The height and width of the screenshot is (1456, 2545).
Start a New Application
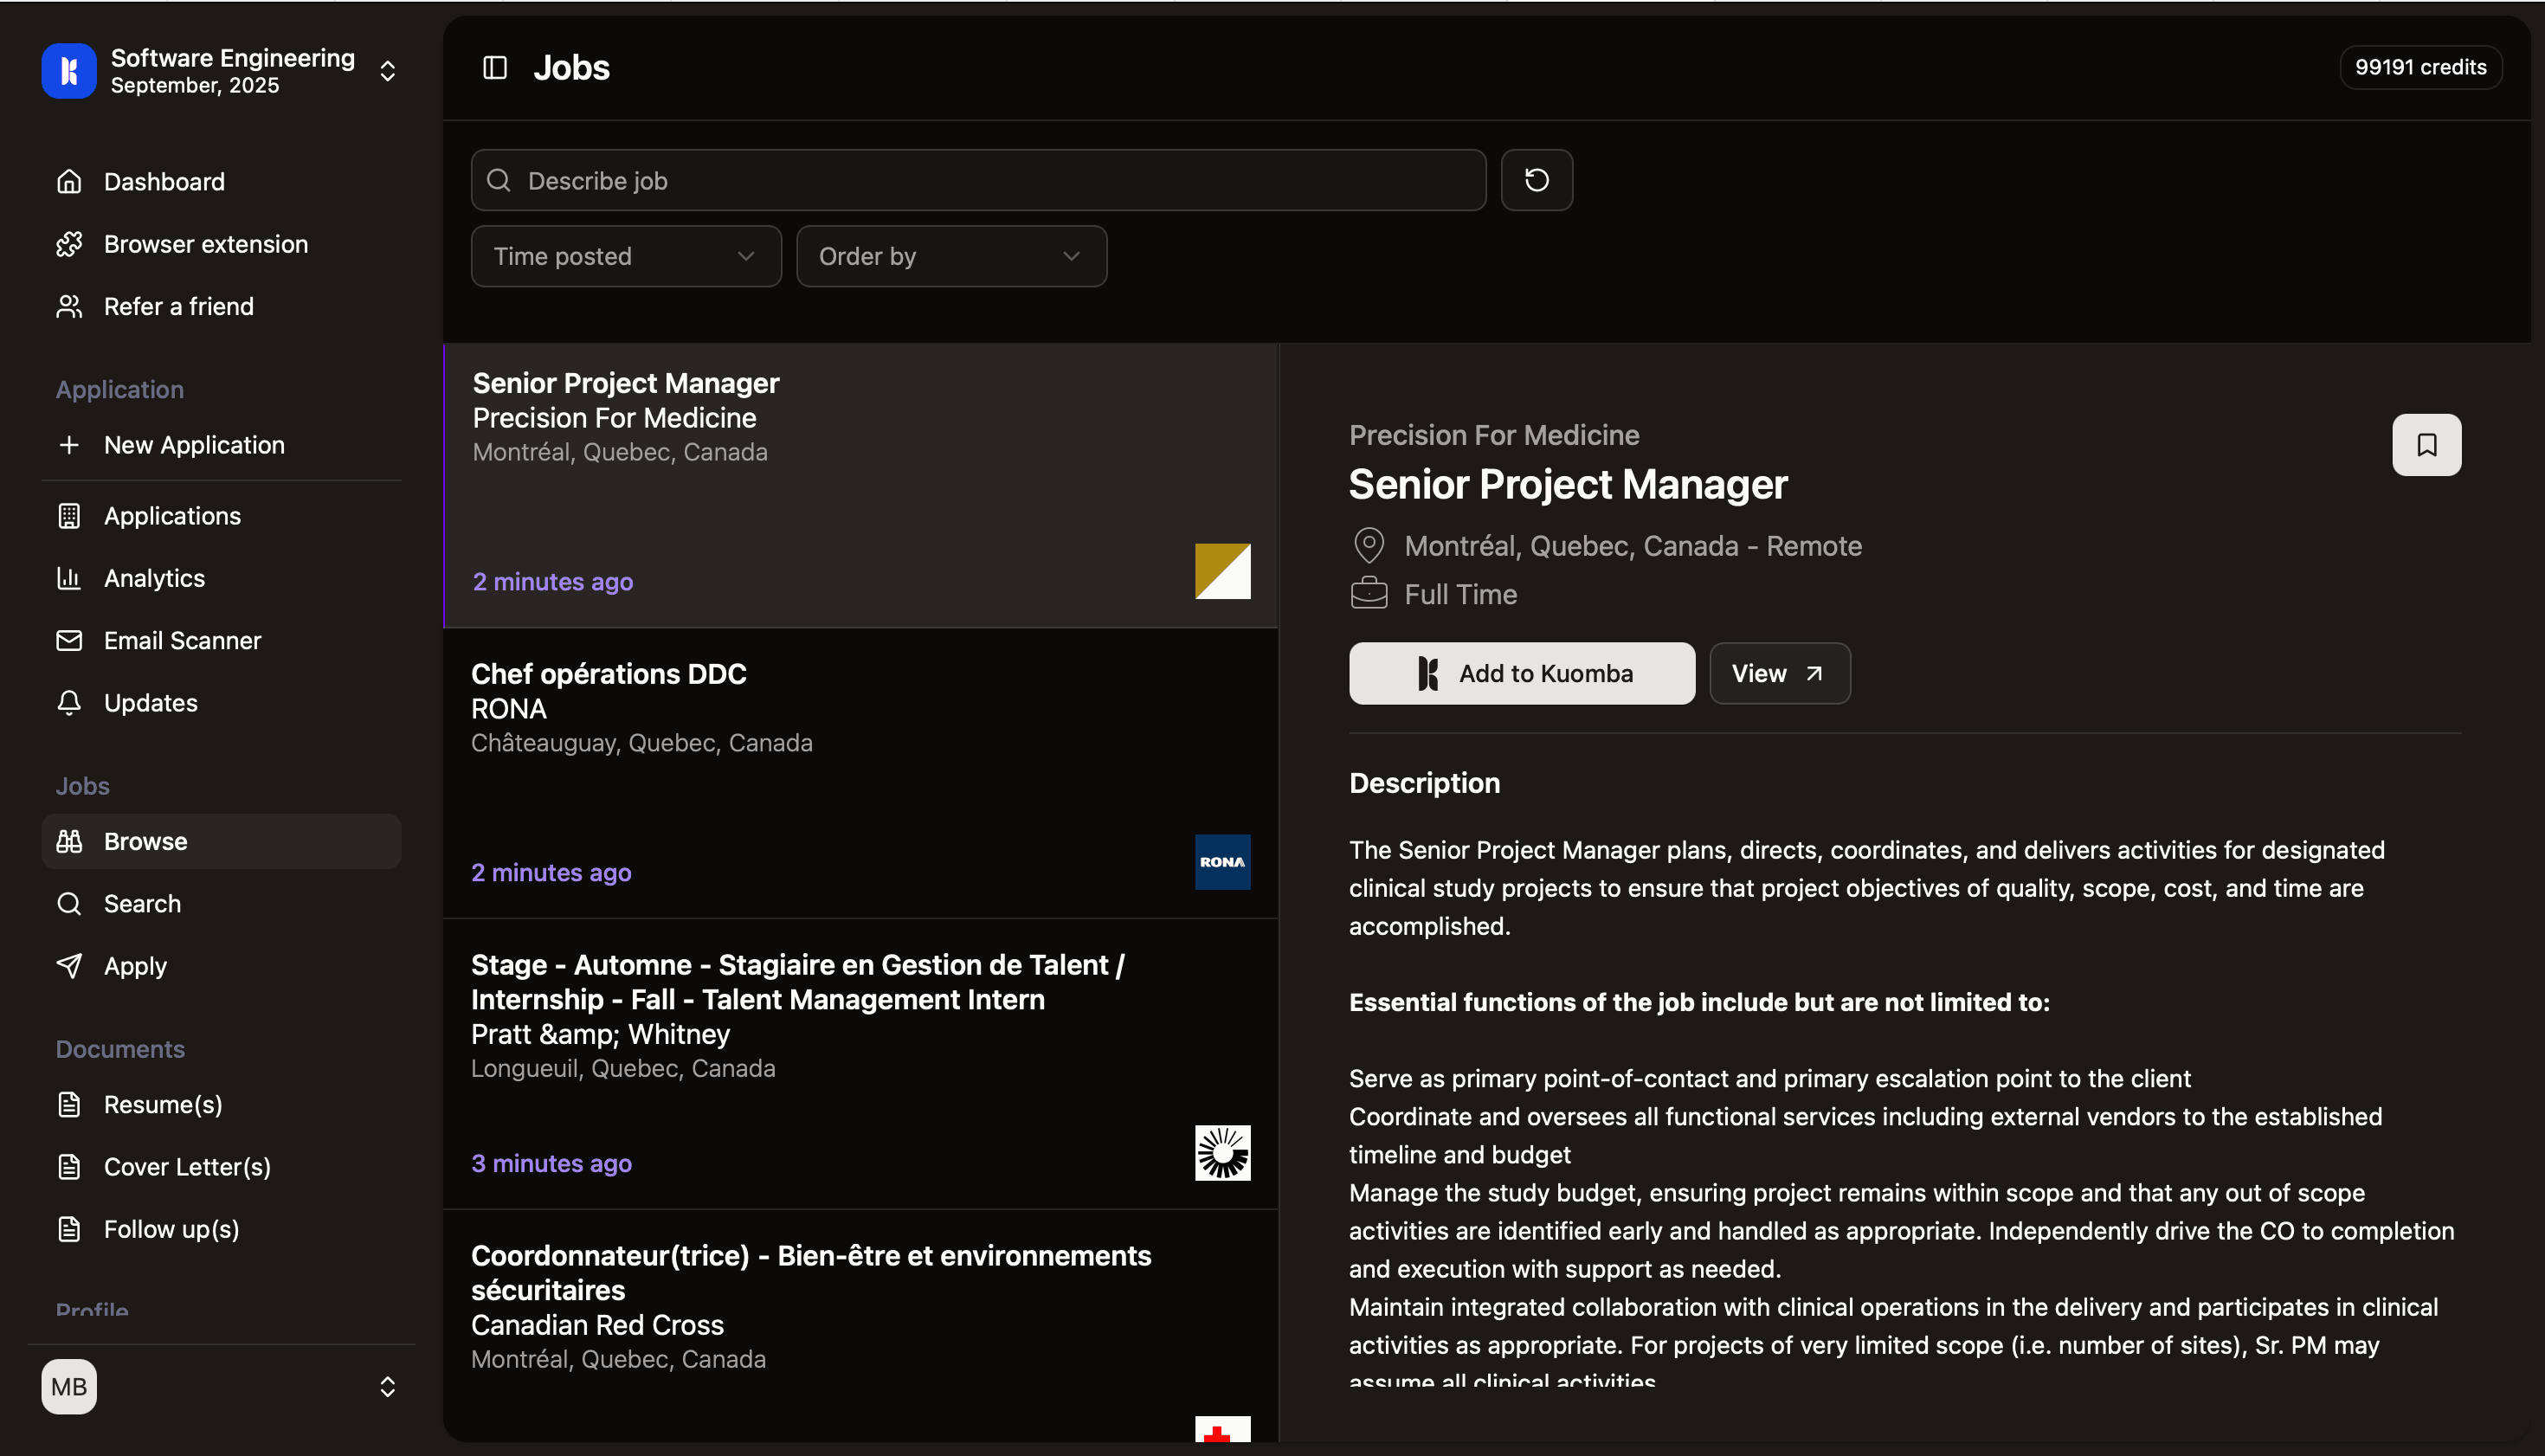pyautogui.click(x=221, y=445)
